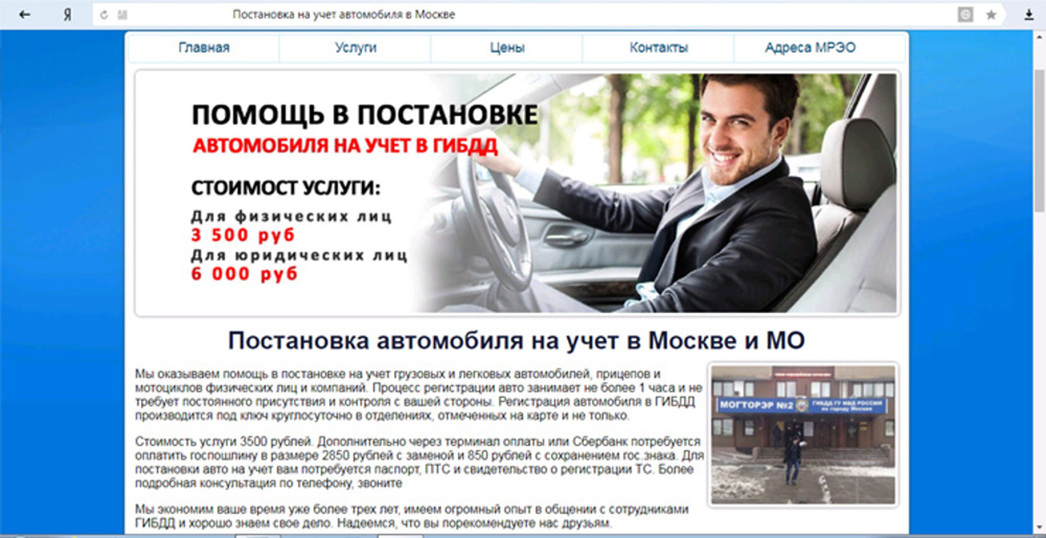Click heading Постановка автомобиля на учет в Москве
Screen dimensions: 1046x538
click(516, 340)
